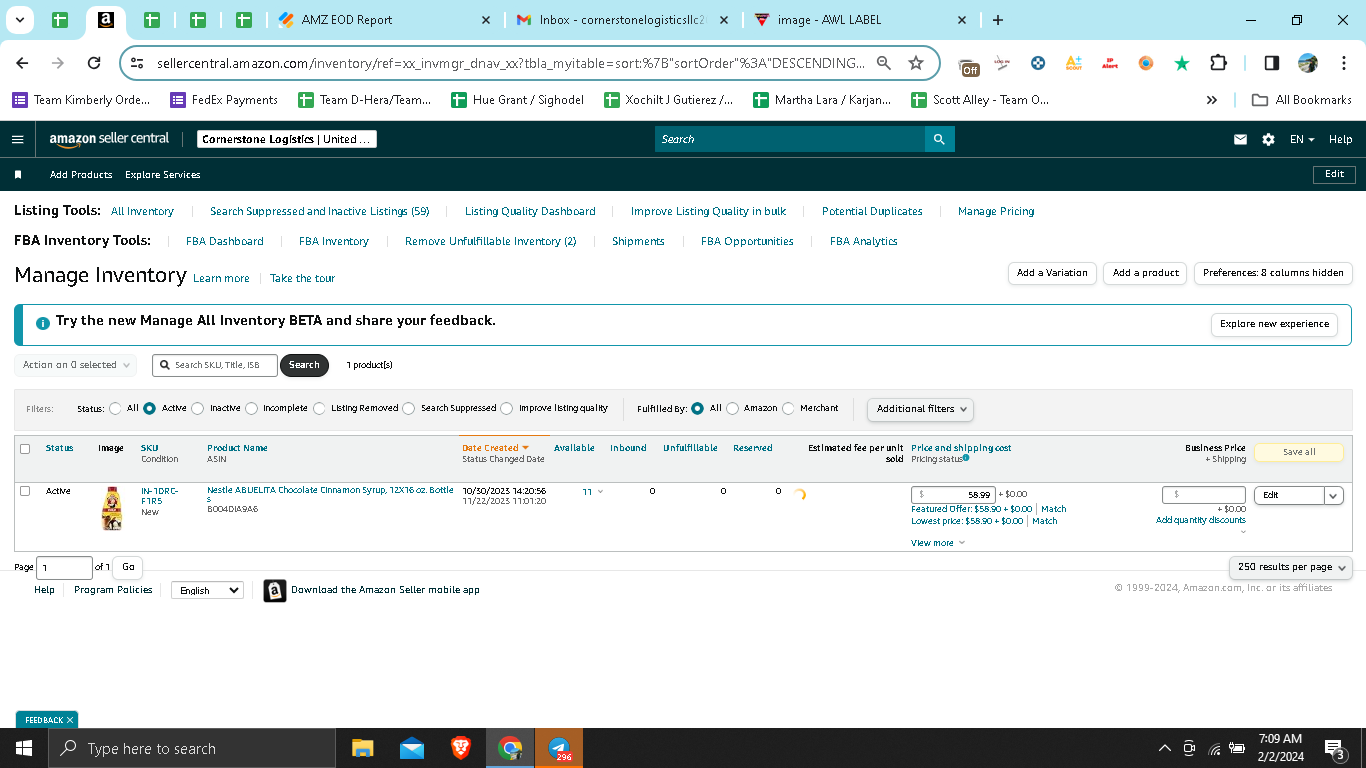This screenshot has height=768, width=1366.
Task: Select the Improve listing quality radio button
Action: click(507, 408)
